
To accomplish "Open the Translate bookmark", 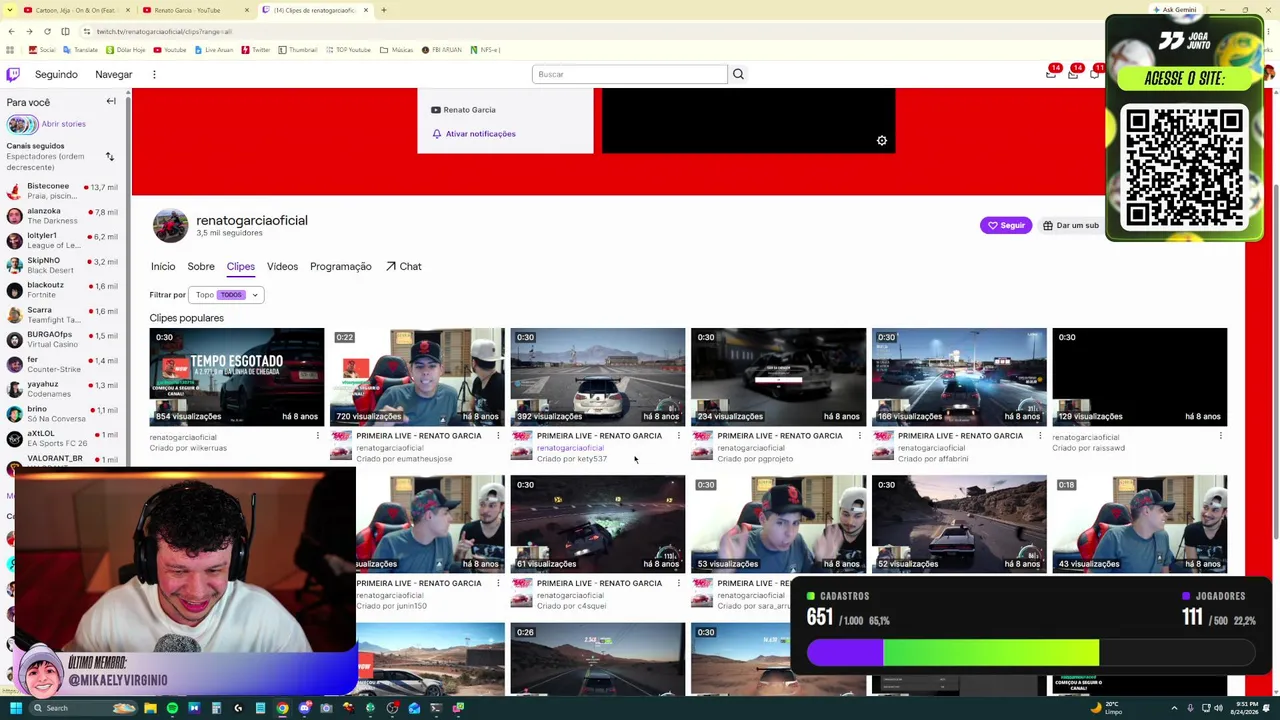I will [80, 50].
